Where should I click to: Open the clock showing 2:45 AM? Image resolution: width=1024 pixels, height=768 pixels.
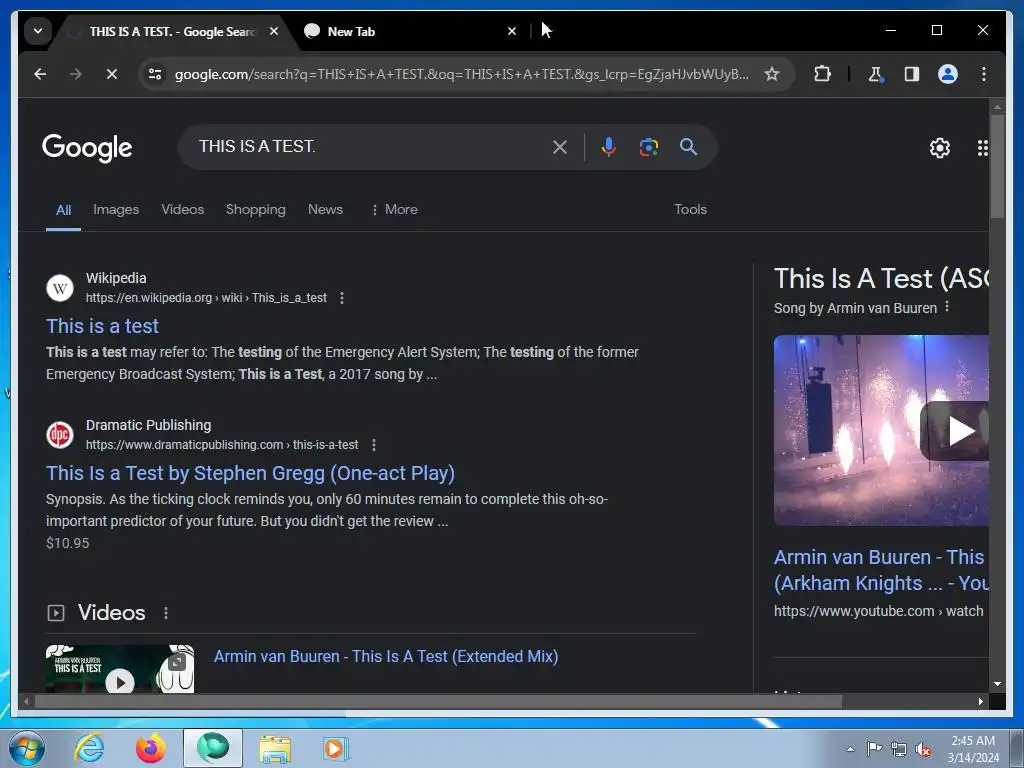point(973,749)
